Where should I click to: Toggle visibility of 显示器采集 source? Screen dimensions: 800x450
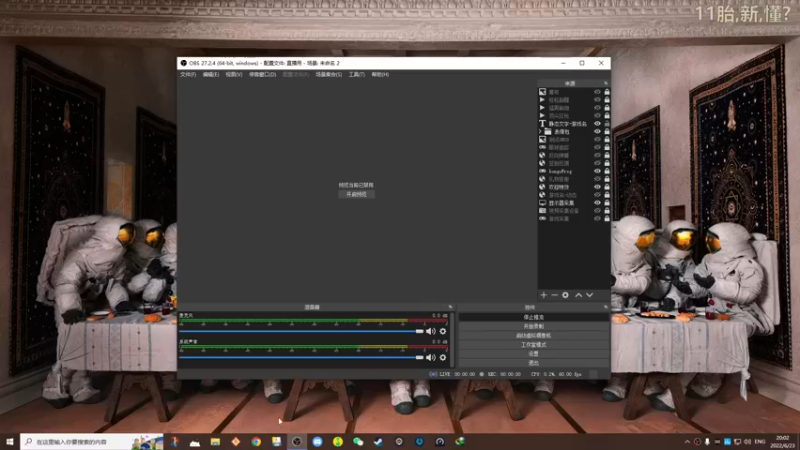[x=597, y=203]
